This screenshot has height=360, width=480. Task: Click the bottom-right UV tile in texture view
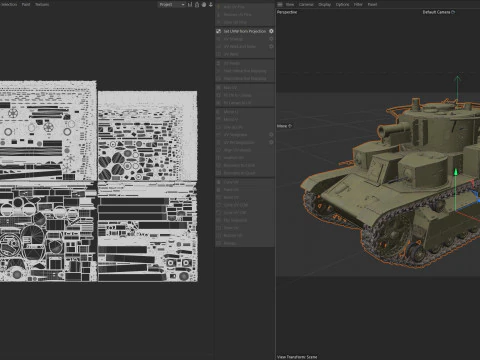(148, 232)
